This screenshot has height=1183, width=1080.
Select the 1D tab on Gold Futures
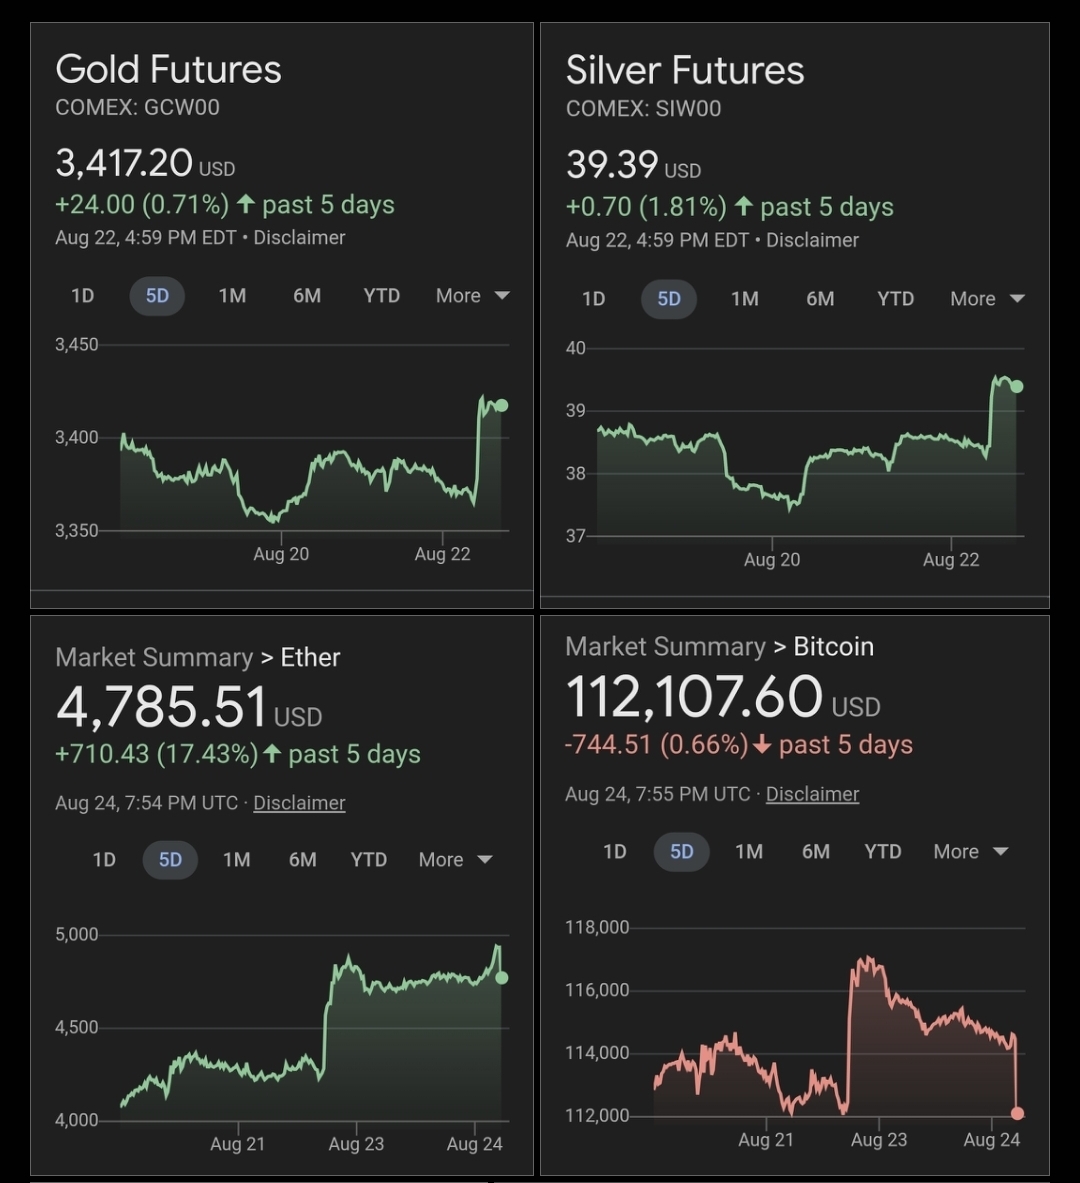(82, 296)
